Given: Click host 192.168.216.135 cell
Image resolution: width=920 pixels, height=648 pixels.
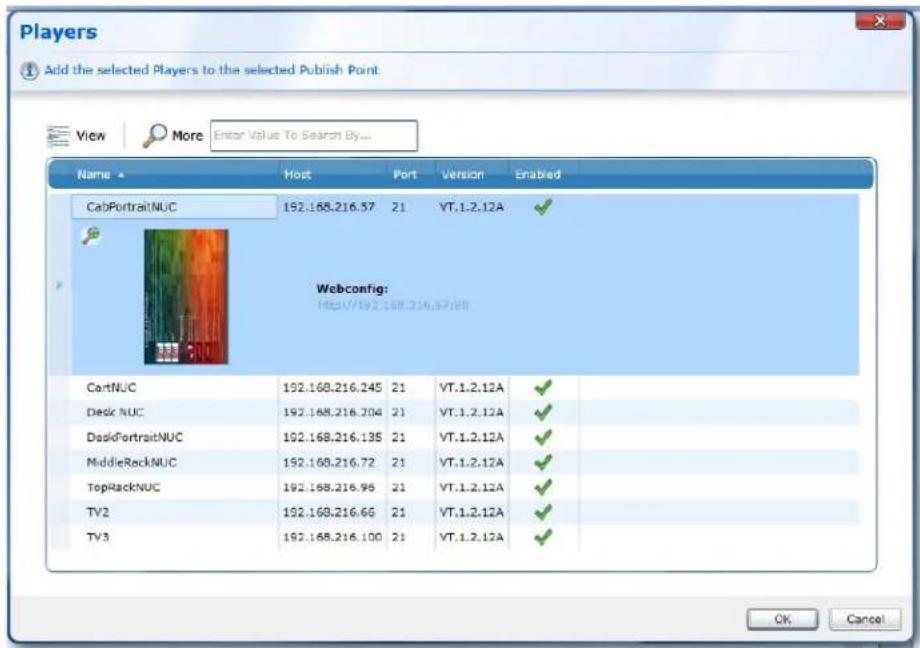Looking at the screenshot, I should [332, 437].
